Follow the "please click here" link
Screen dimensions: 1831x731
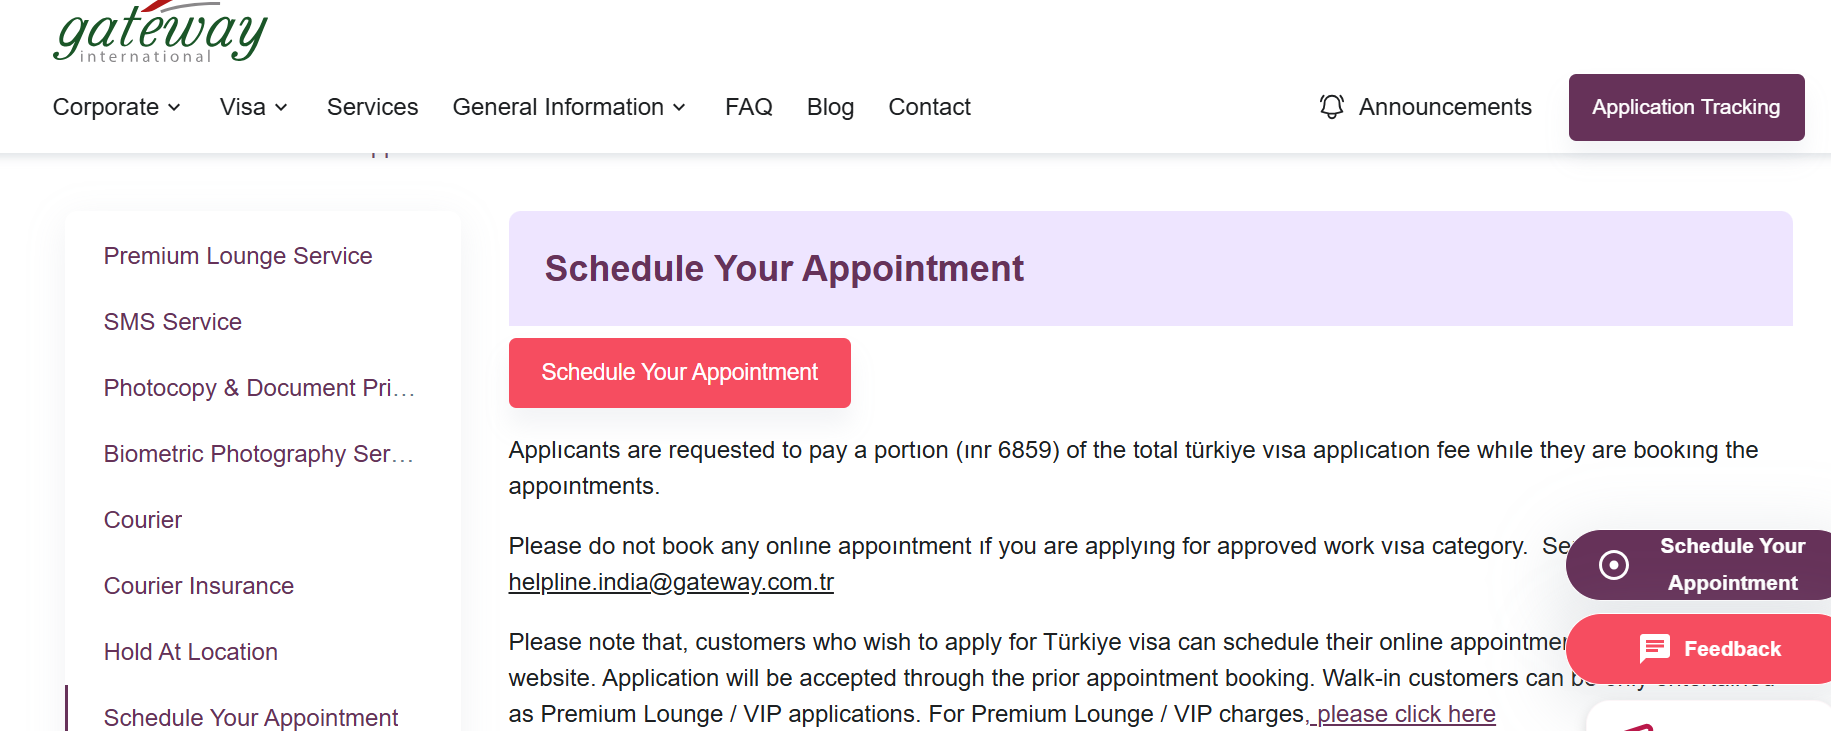click(x=1405, y=714)
